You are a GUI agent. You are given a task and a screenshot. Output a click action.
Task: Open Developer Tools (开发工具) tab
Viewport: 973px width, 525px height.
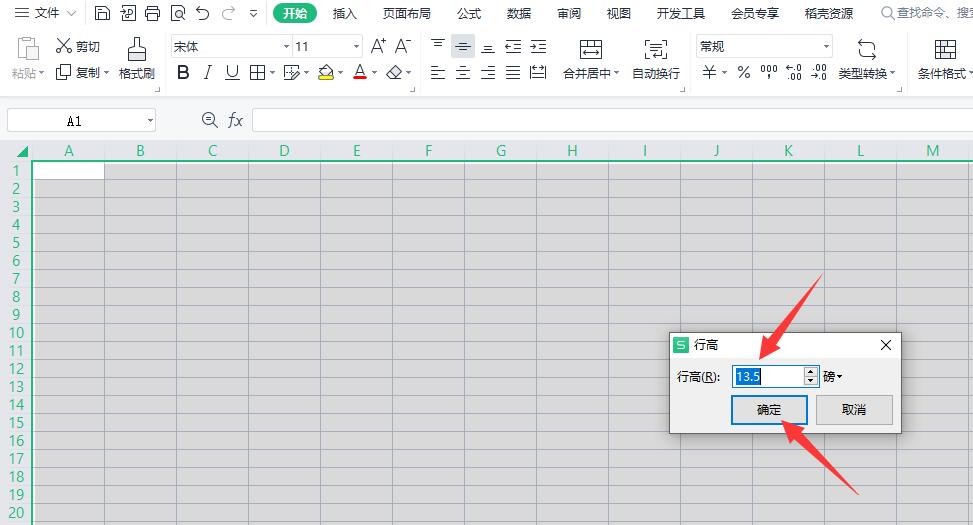point(681,13)
